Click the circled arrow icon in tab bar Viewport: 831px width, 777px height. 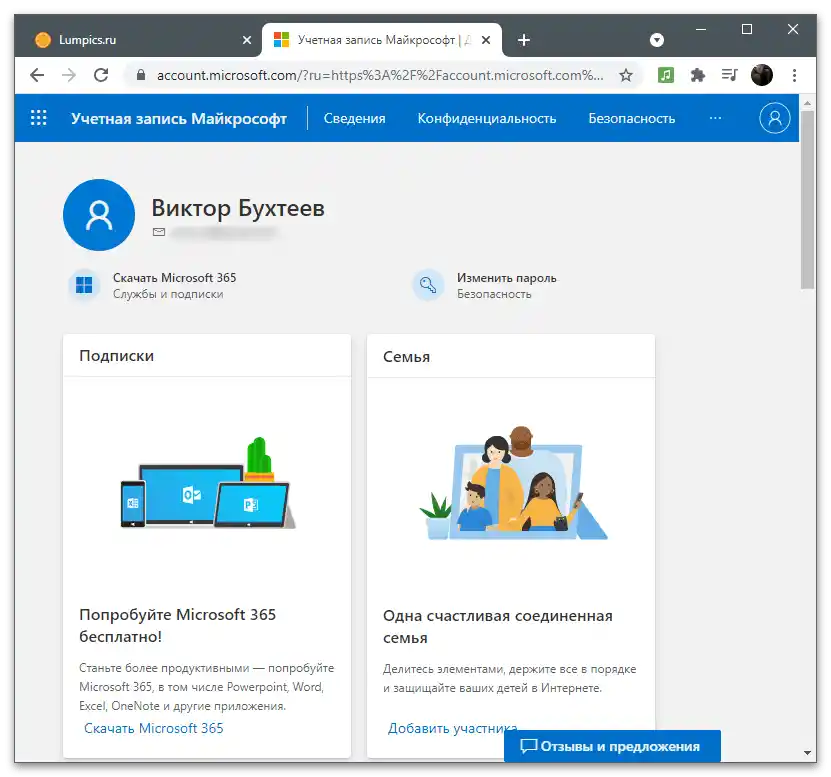tap(657, 40)
